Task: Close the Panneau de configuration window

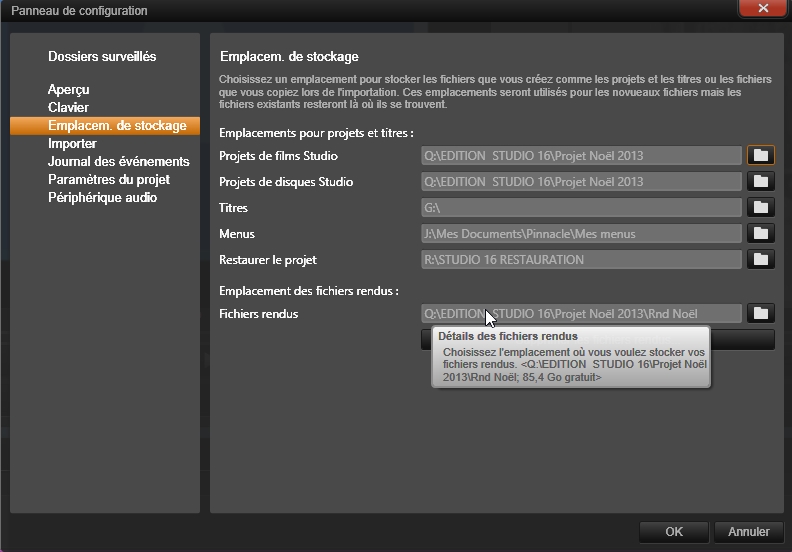Action: coord(763,9)
